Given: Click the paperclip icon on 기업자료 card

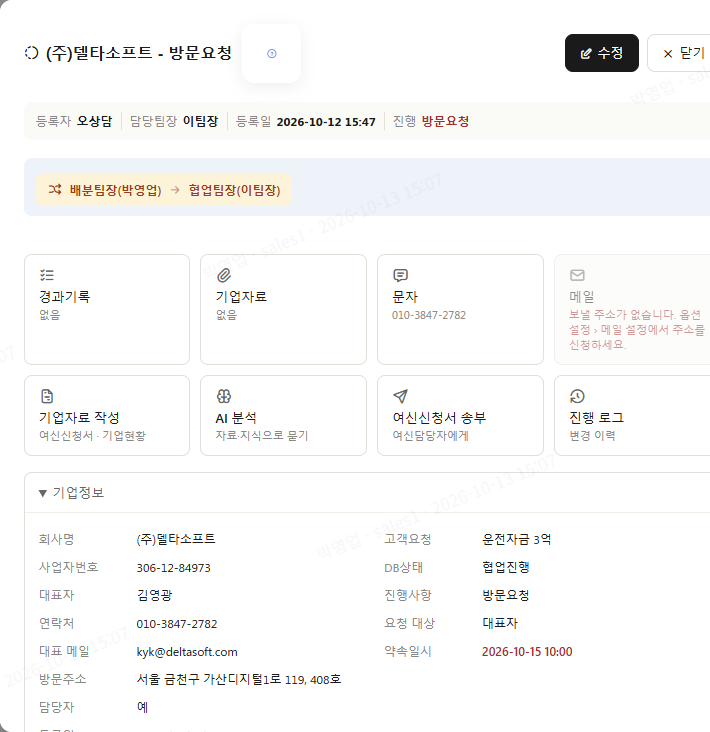Looking at the screenshot, I should (224, 275).
